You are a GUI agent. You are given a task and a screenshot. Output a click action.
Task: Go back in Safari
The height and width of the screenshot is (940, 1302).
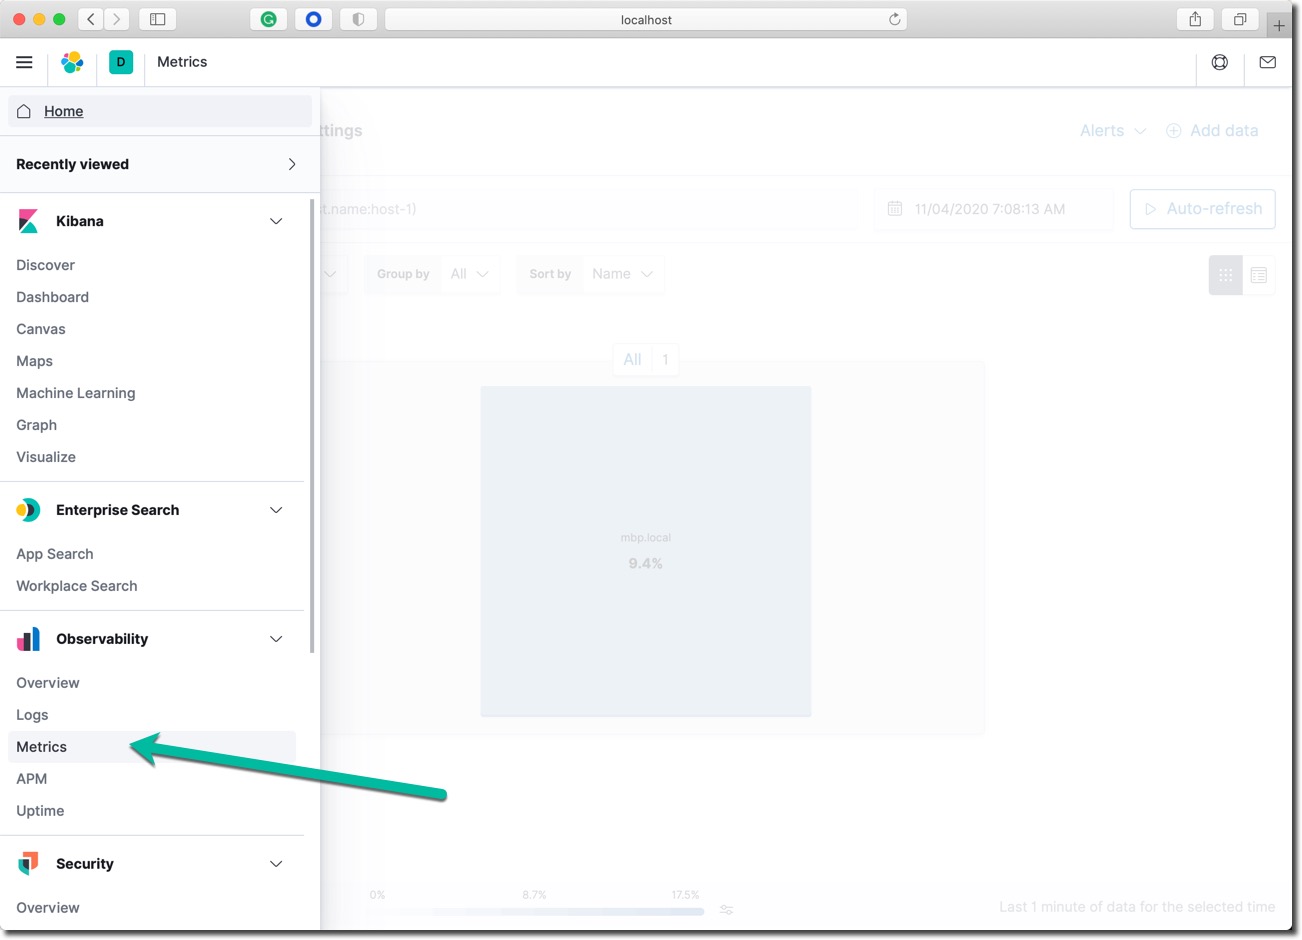point(90,19)
